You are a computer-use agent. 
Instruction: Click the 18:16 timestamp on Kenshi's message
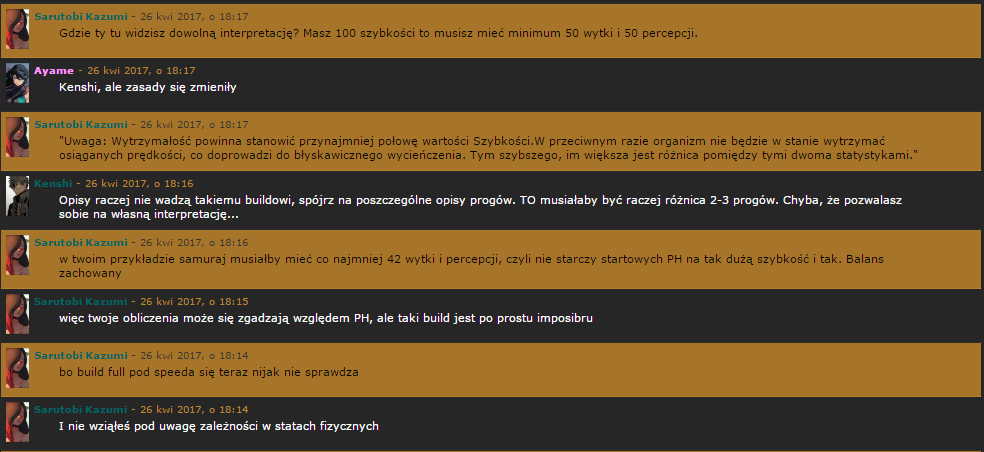(x=139, y=184)
